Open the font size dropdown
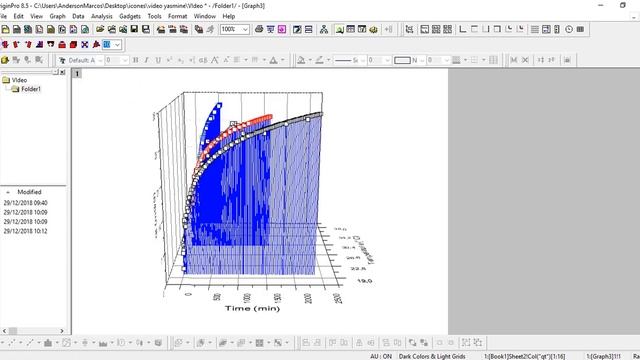Screen dimensions: 640x360 (124, 60)
